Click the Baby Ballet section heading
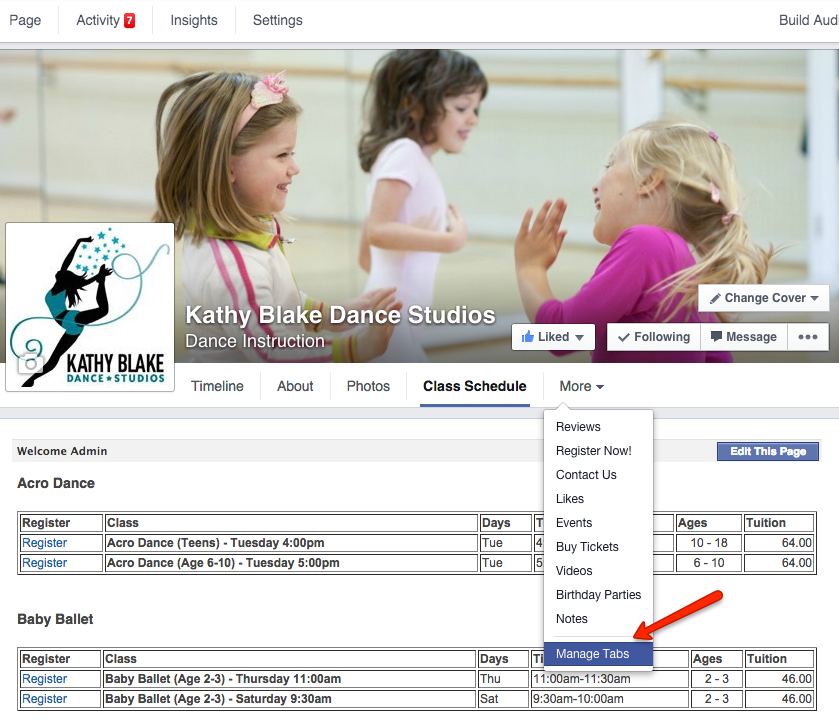 [55, 619]
